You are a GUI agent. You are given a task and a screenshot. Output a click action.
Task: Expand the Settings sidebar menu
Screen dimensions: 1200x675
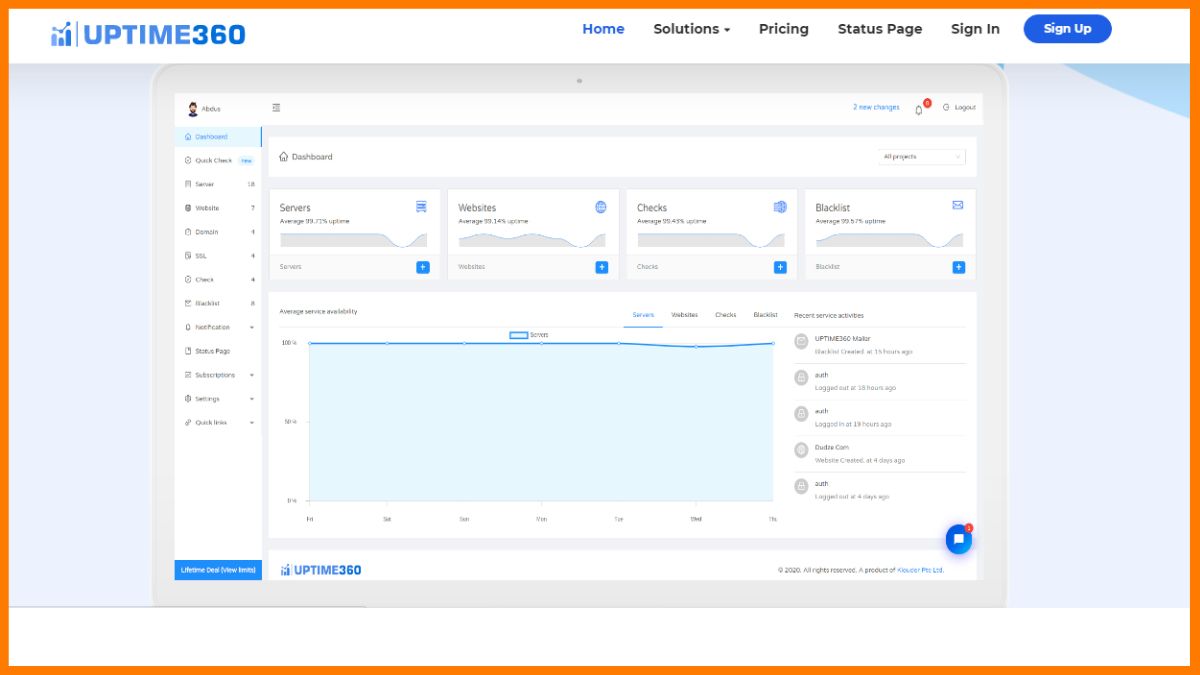[x=218, y=399]
